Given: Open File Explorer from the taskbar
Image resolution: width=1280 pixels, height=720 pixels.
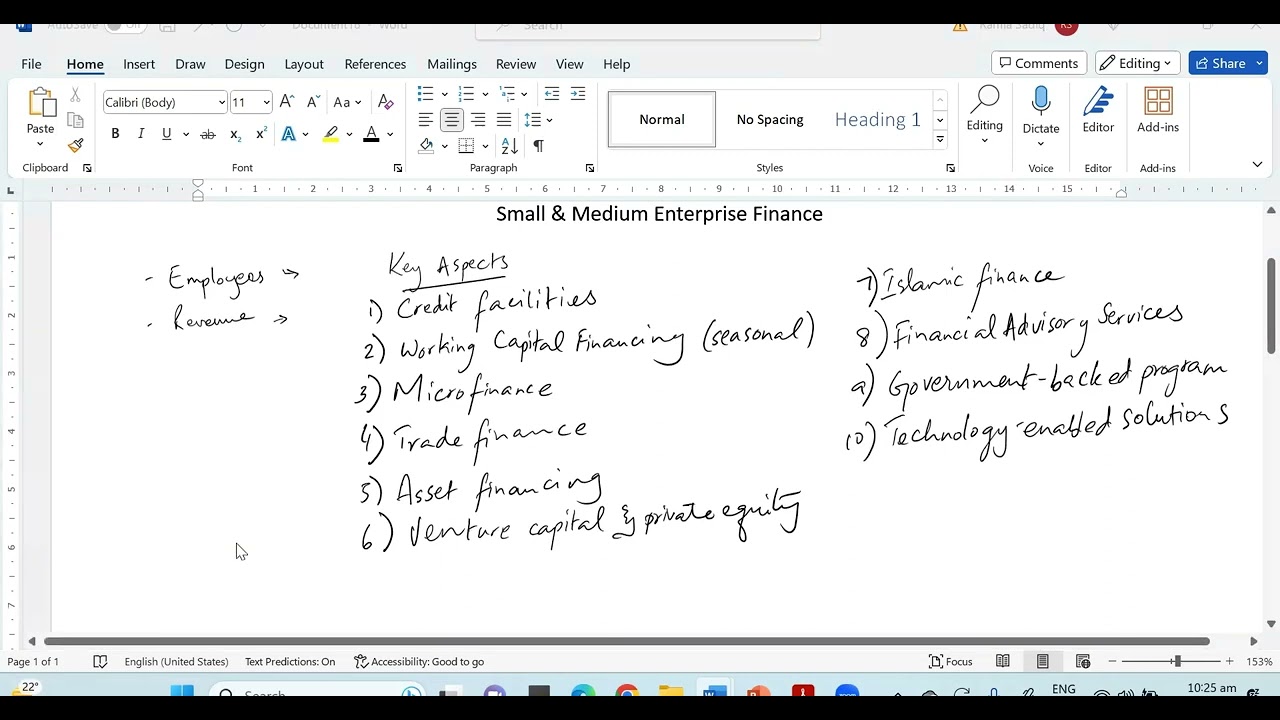Looking at the screenshot, I should [671, 692].
